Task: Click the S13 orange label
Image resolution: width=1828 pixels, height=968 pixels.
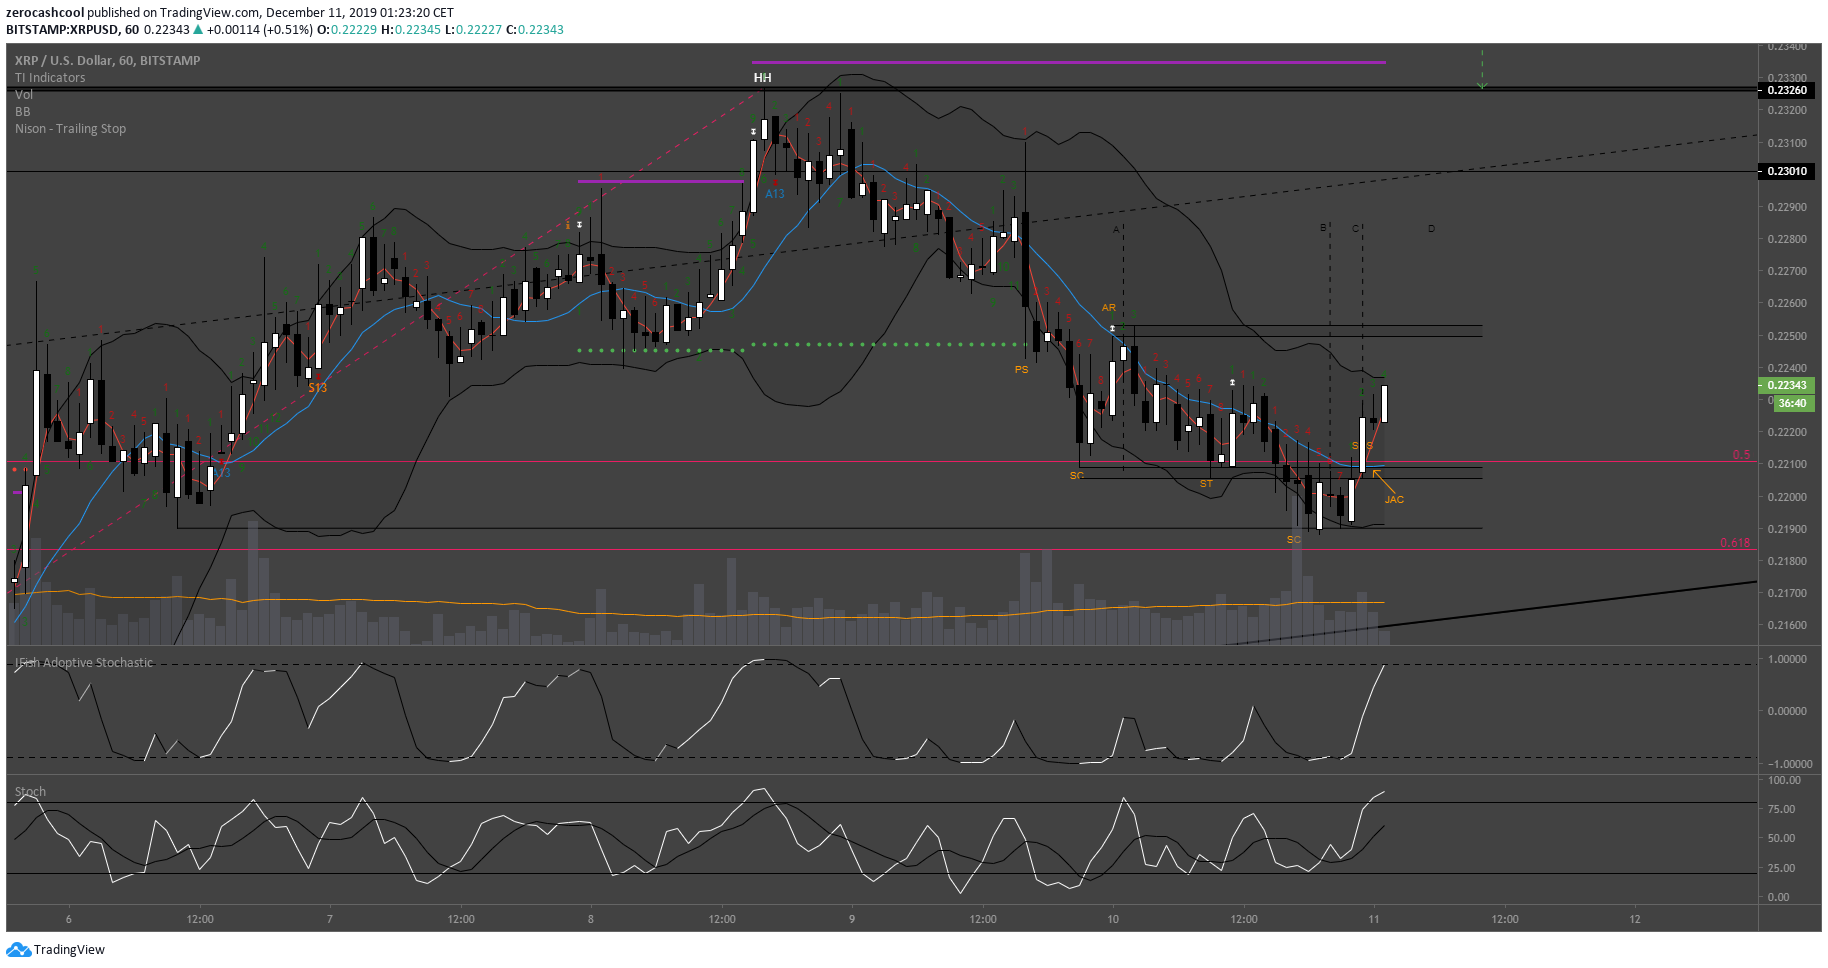Action: click(317, 388)
